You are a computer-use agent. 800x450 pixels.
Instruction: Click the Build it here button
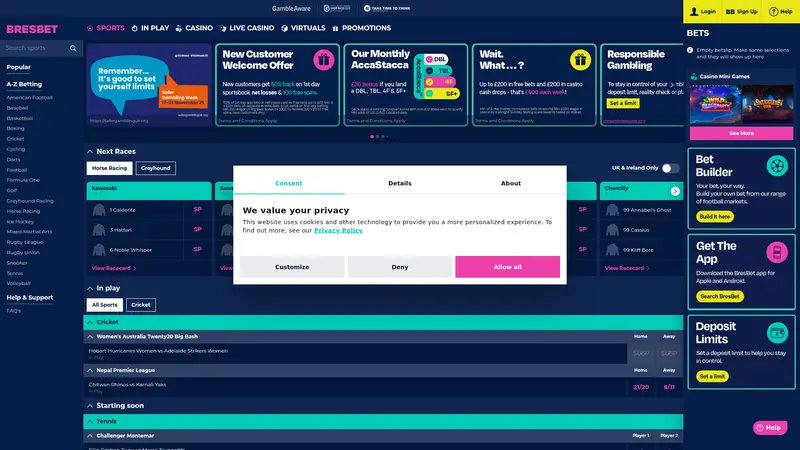[x=715, y=216]
